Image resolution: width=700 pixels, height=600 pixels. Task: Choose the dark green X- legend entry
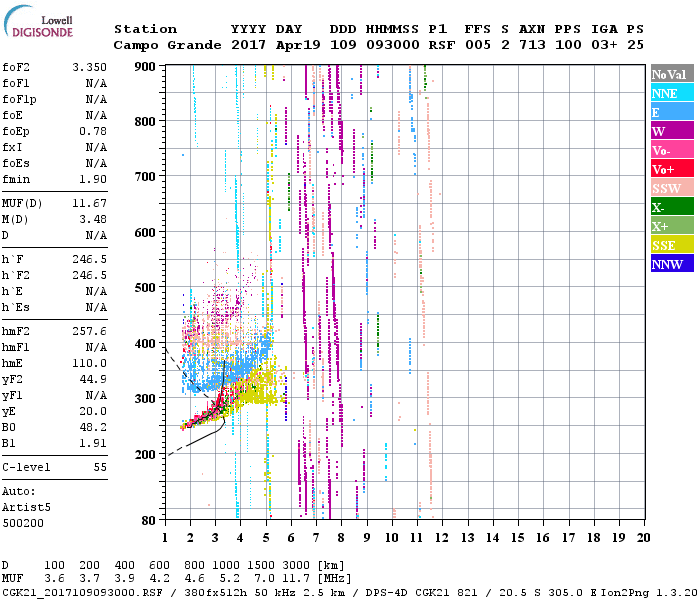point(670,207)
